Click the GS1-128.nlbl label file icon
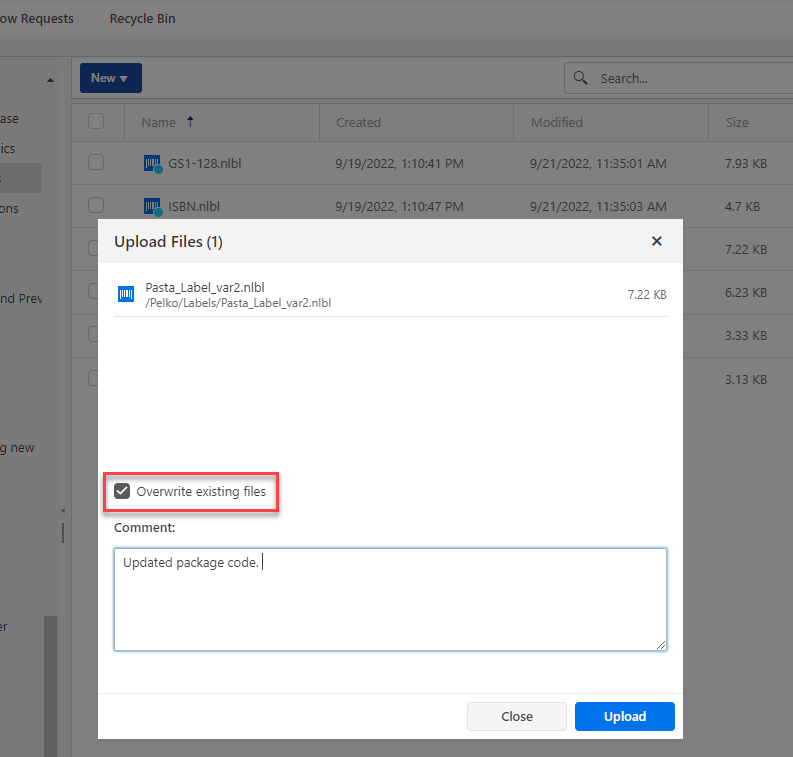The width and height of the screenshot is (793, 757). pos(152,164)
